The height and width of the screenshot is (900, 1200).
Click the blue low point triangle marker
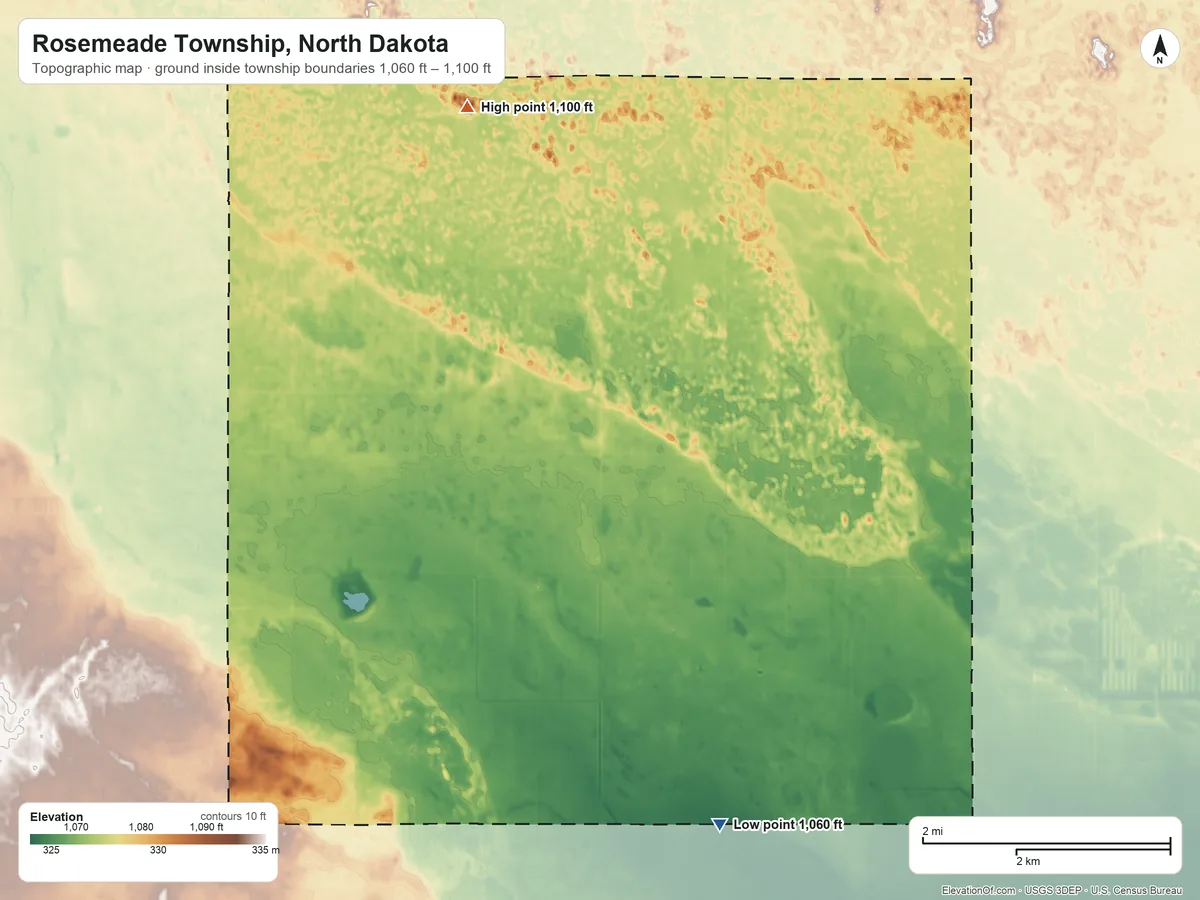tap(718, 824)
